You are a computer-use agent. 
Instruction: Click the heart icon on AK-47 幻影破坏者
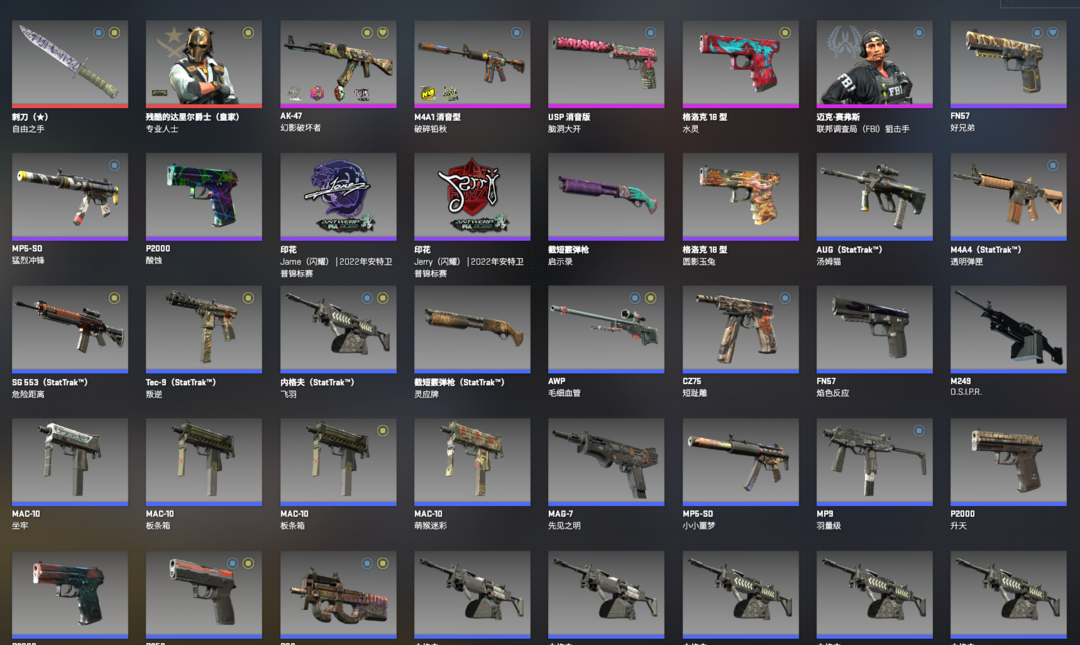(x=383, y=32)
